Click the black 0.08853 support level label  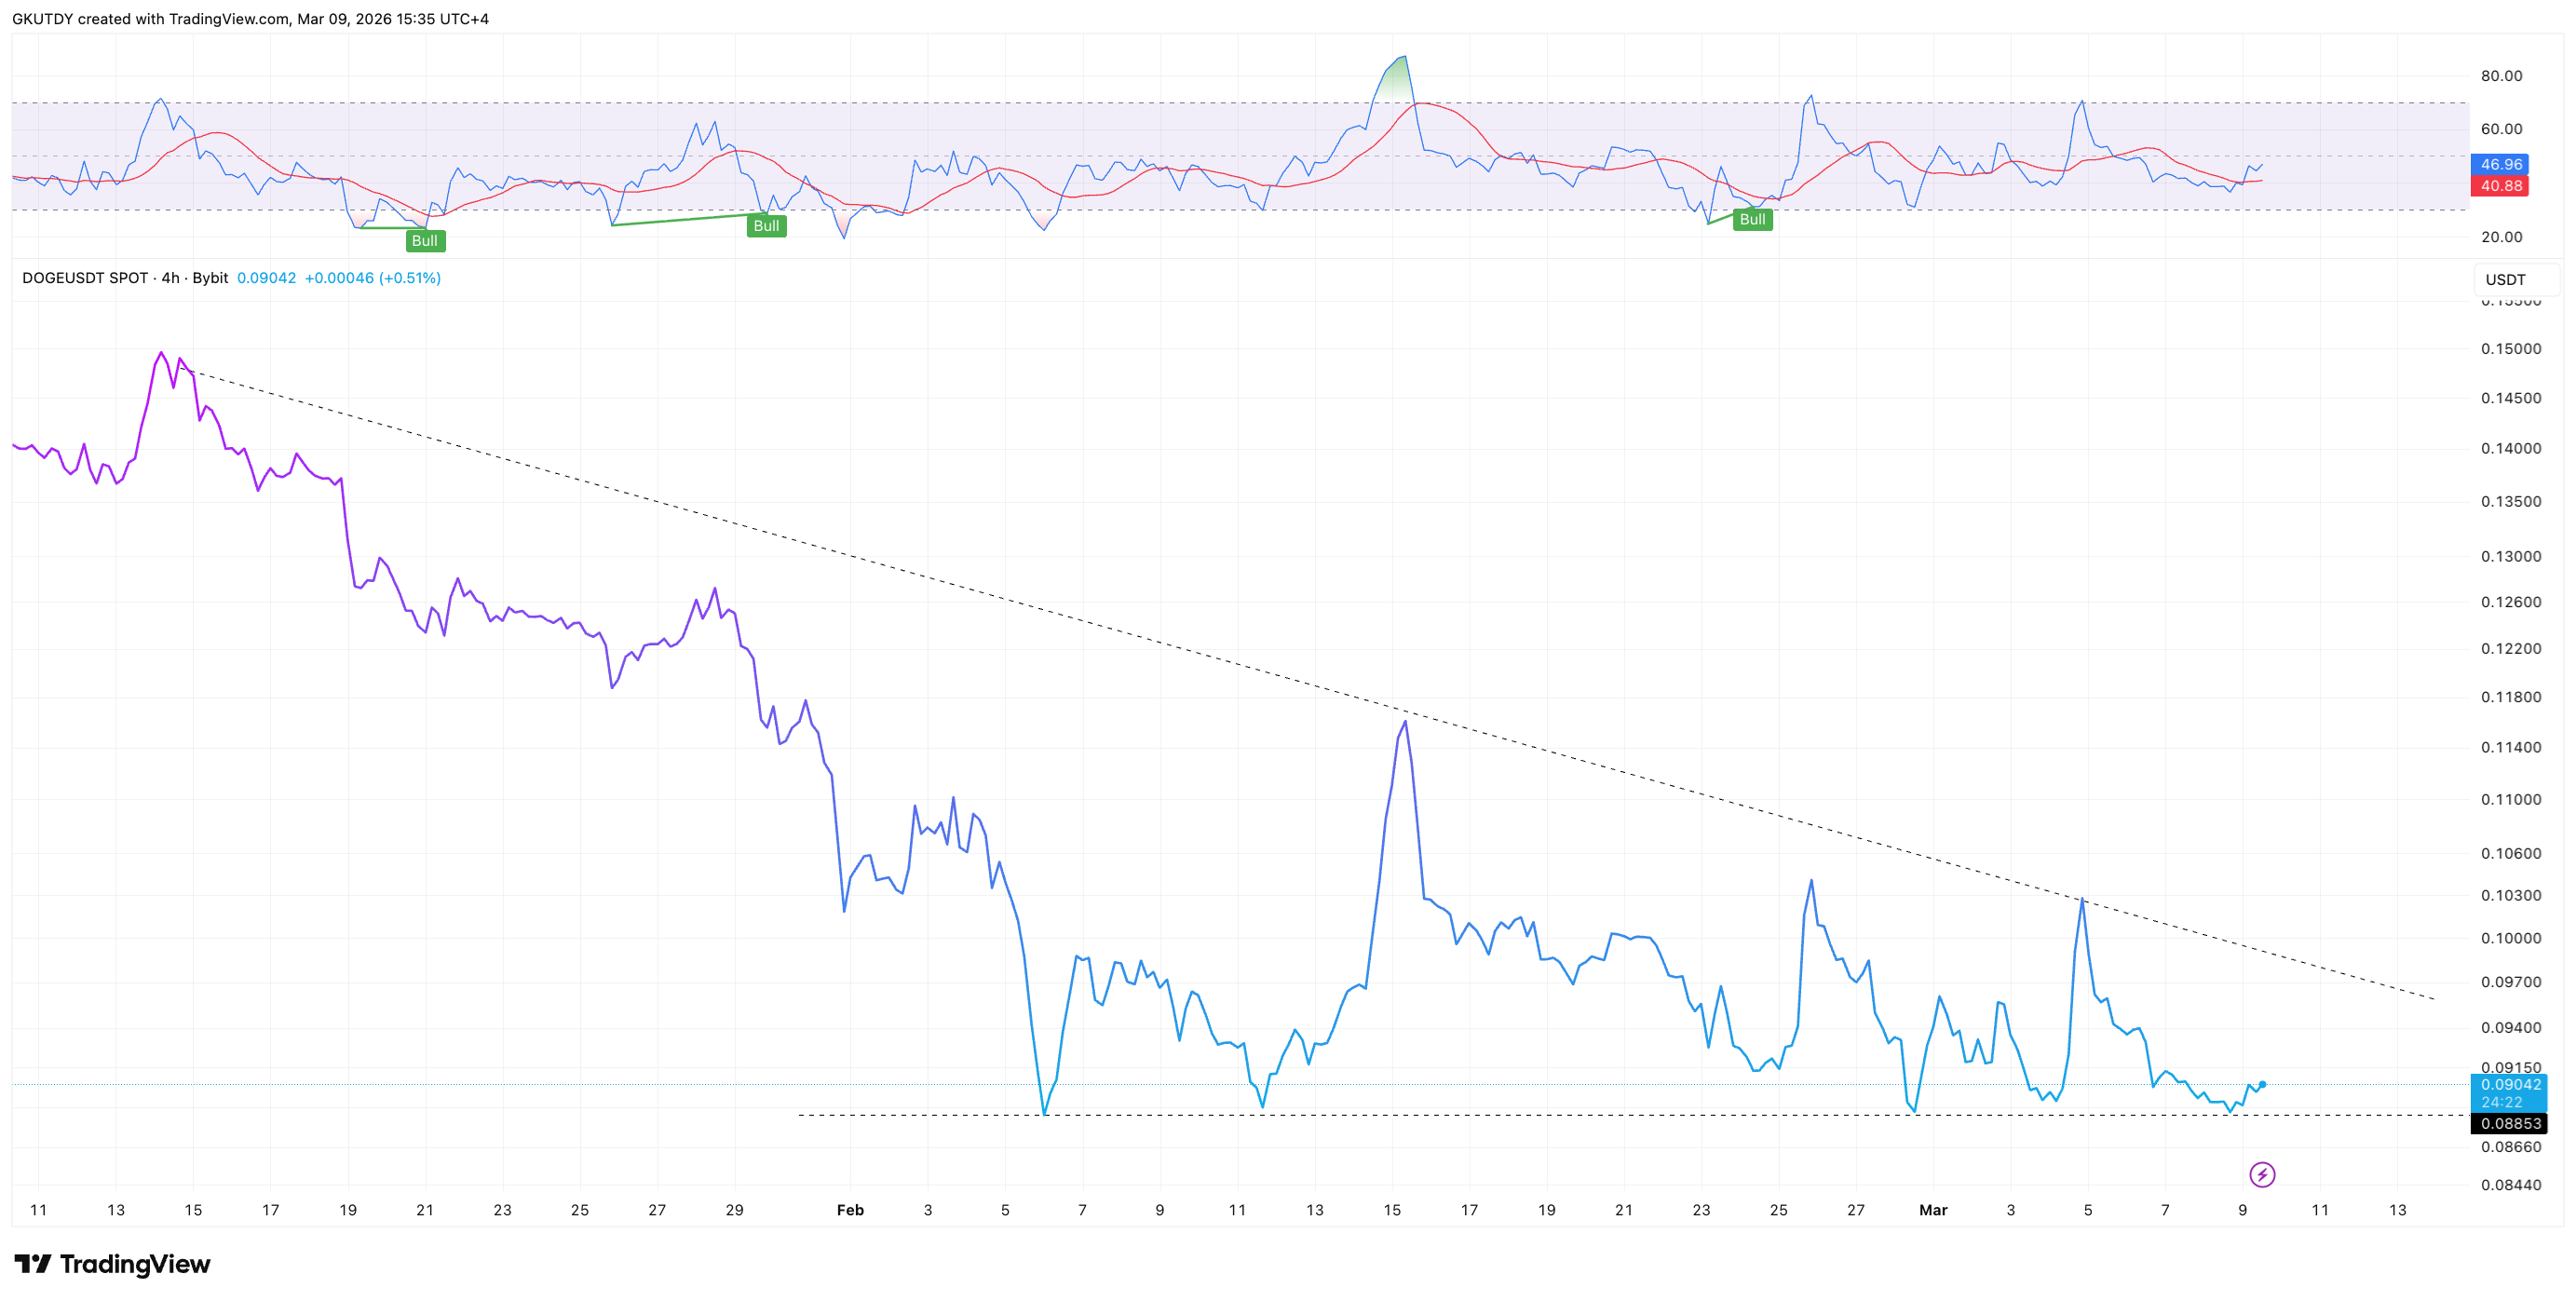tap(2510, 1123)
